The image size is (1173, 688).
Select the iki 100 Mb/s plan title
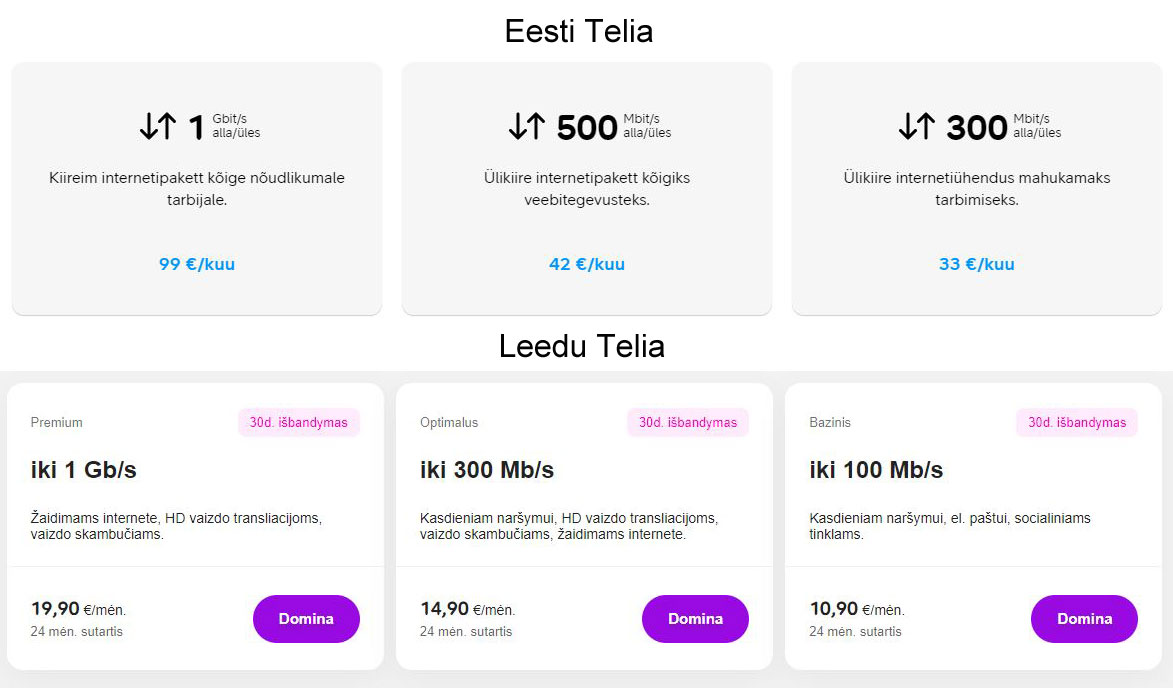[876, 470]
